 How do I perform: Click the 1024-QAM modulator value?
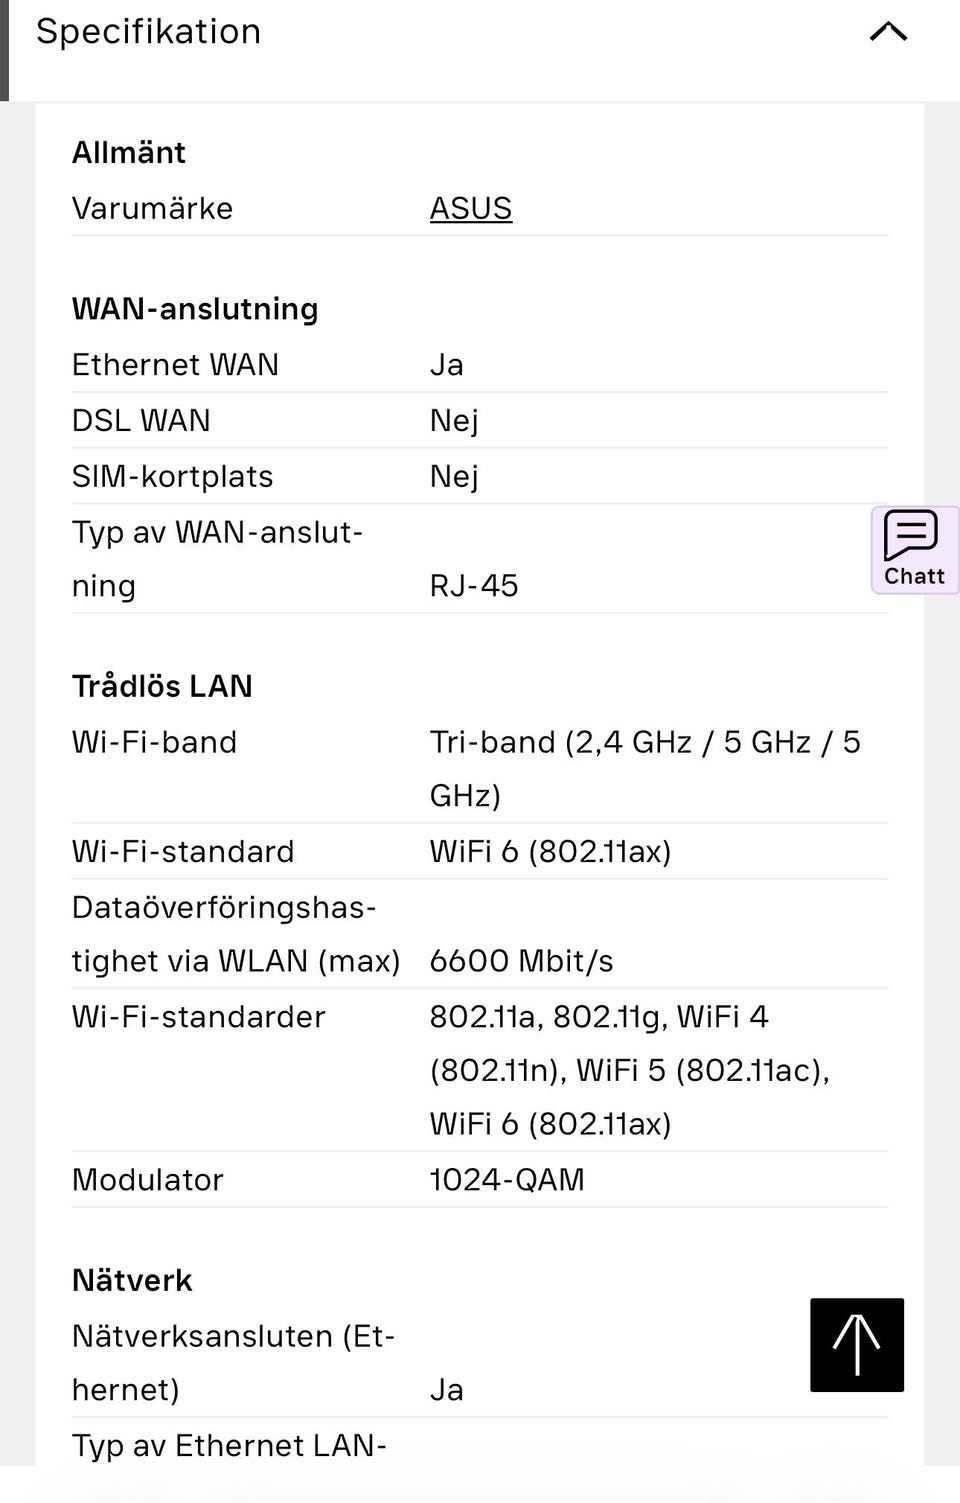(507, 1180)
